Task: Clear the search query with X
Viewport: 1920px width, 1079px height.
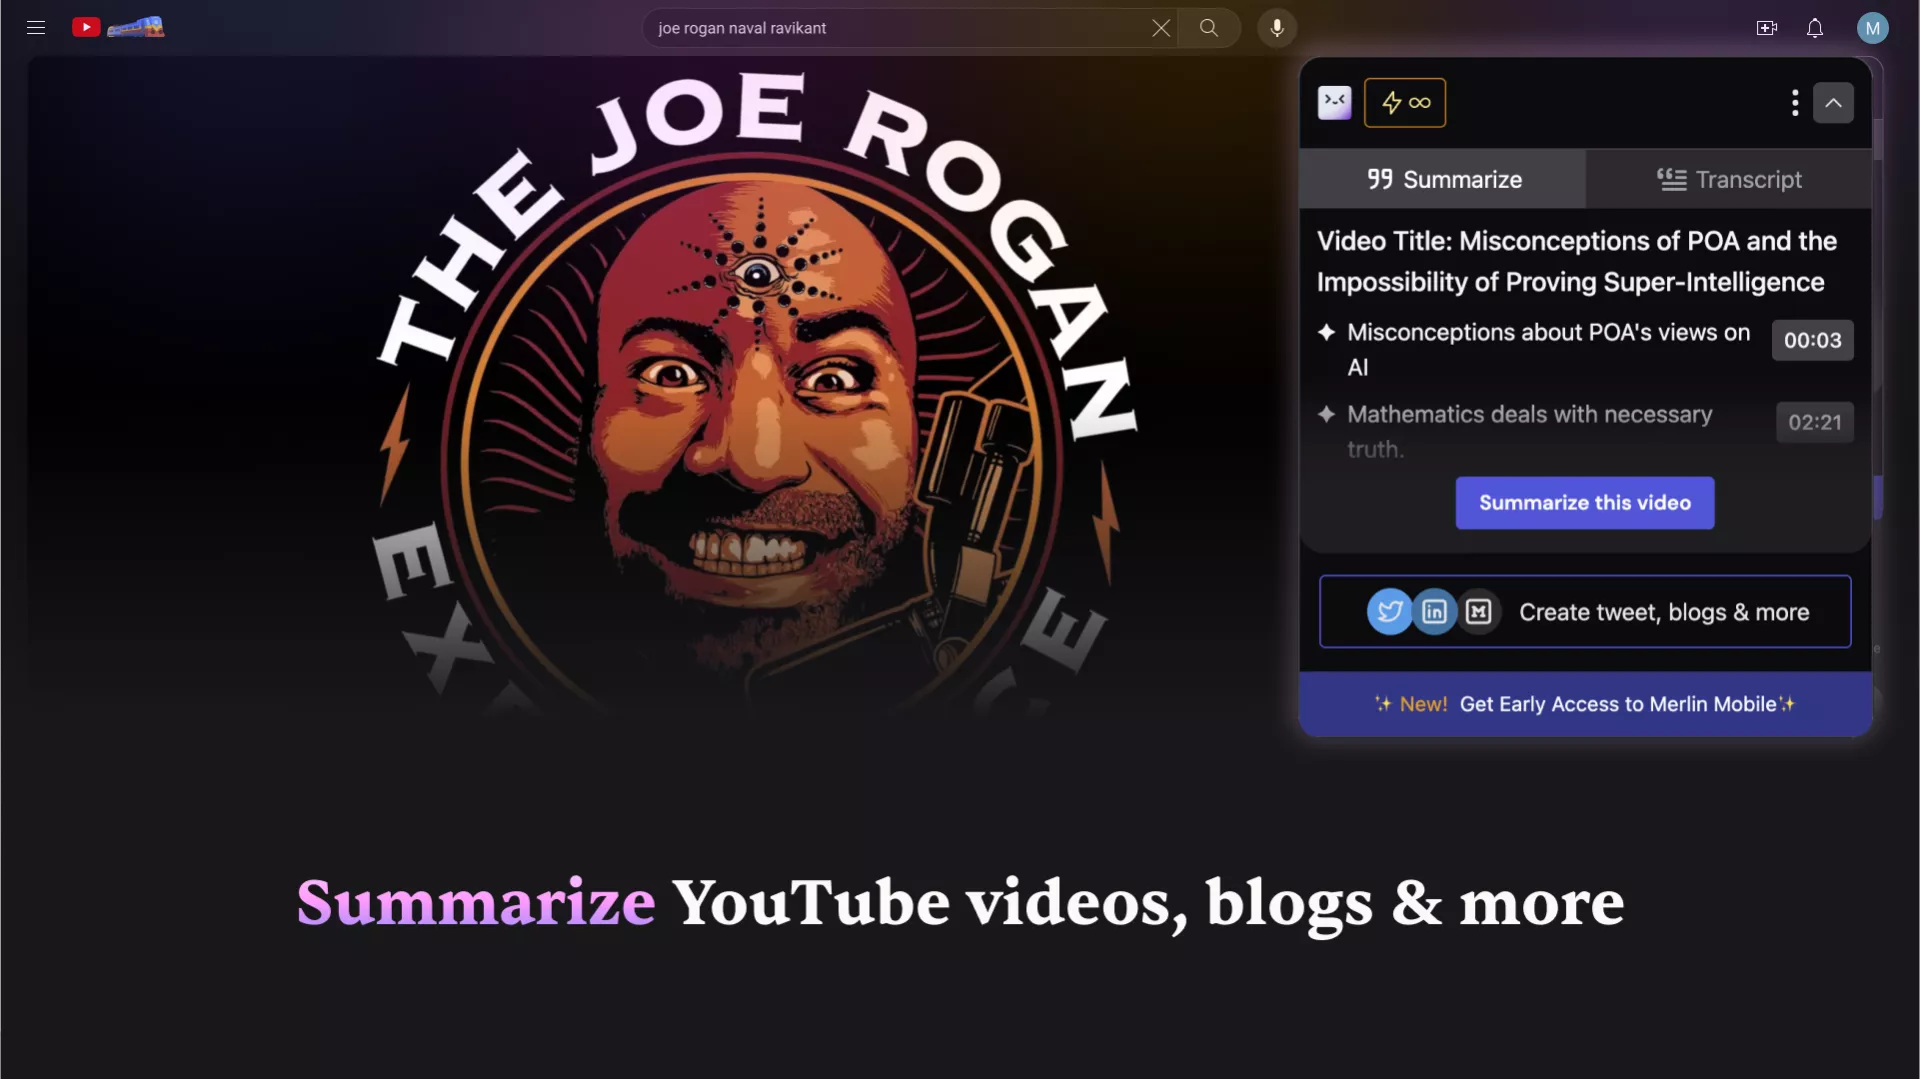Action: 1160,28
